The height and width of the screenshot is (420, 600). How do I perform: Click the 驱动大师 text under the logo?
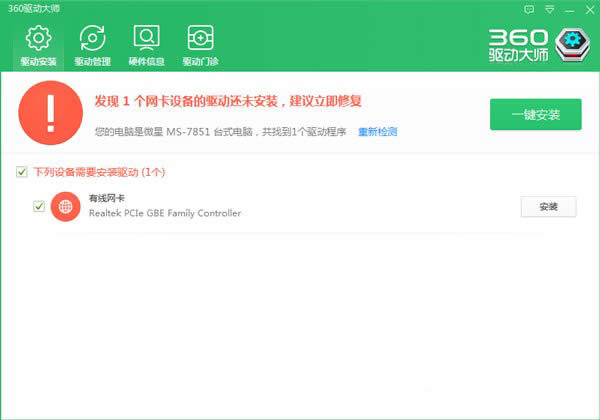click(x=518, y=58)
